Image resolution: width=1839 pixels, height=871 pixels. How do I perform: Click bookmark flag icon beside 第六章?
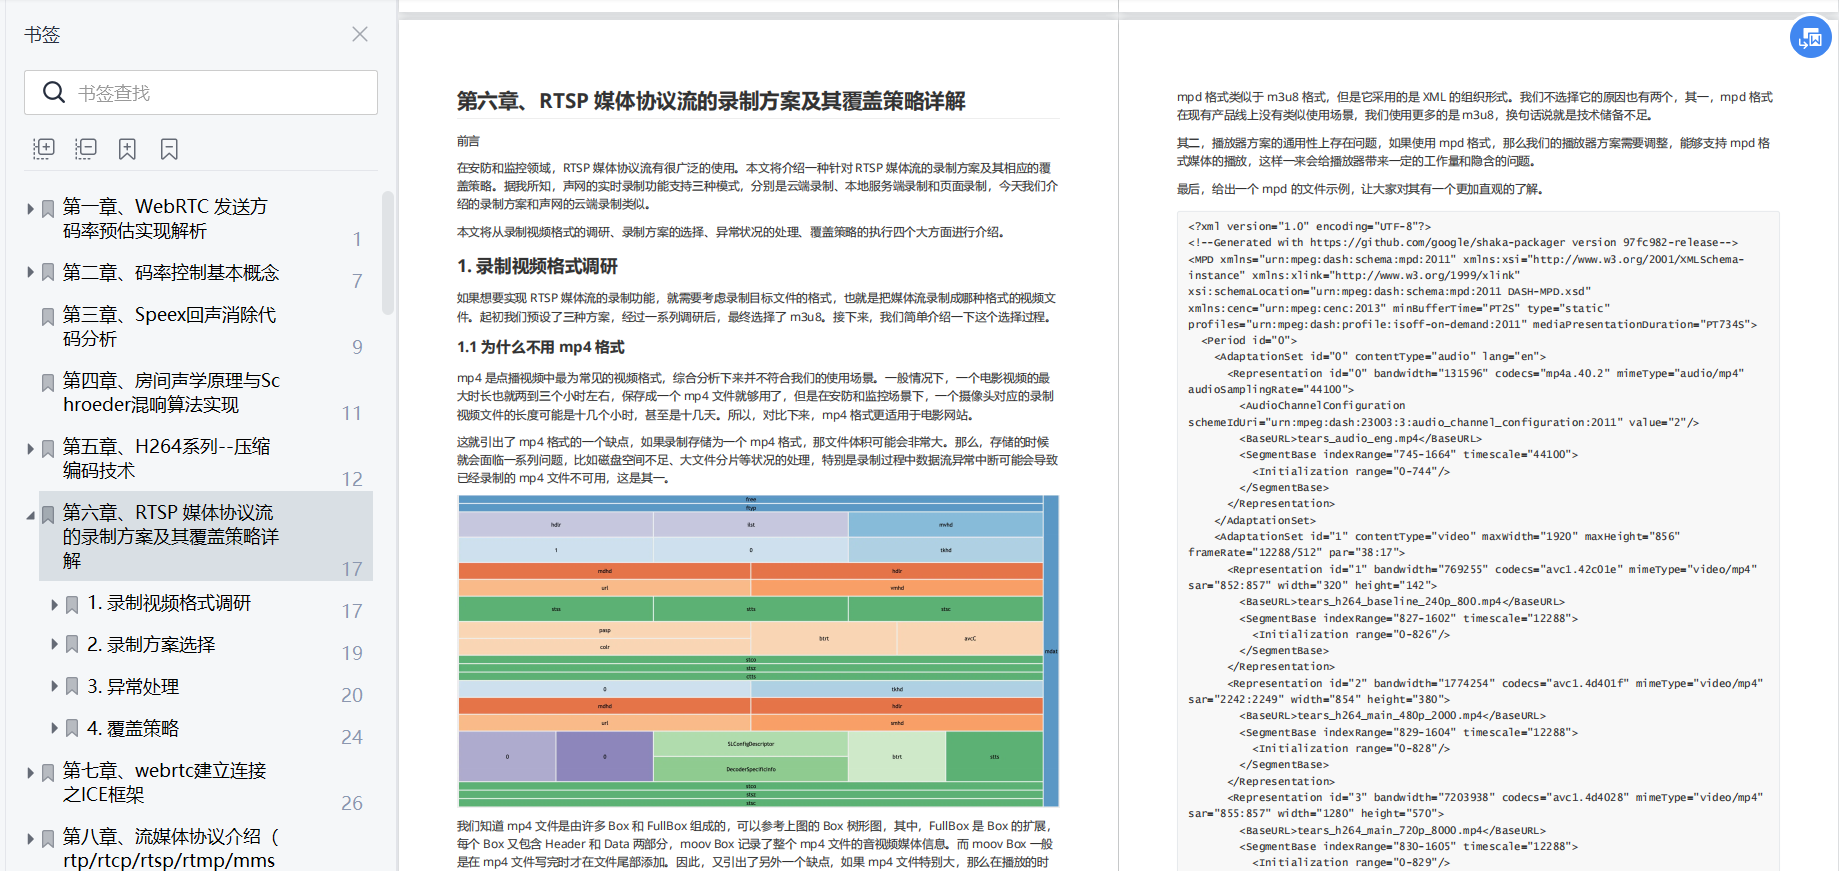coord(48,515)
